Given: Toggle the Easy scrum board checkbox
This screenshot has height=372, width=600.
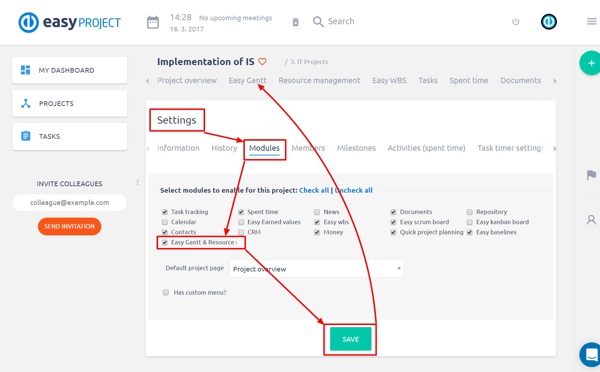Looking at the screenshot, I should tap(393, 222).
